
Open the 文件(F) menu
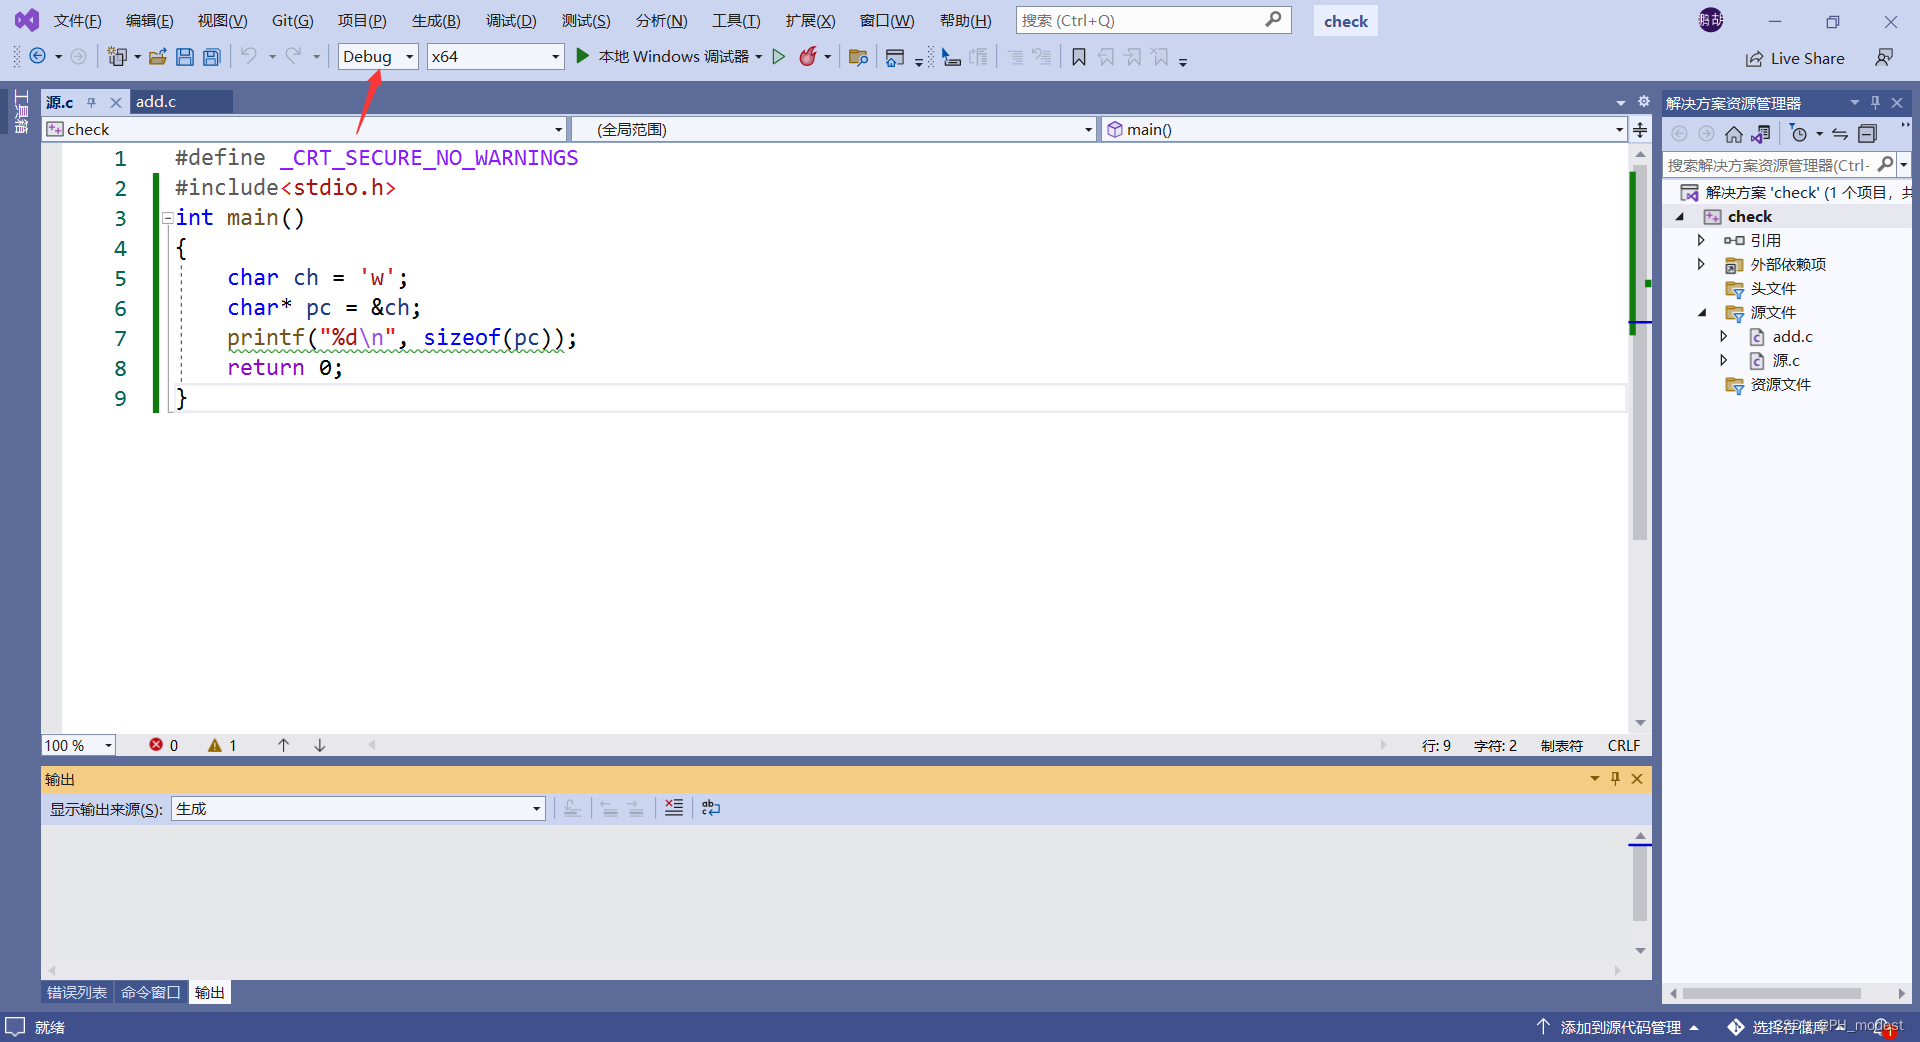coord(77,20)
